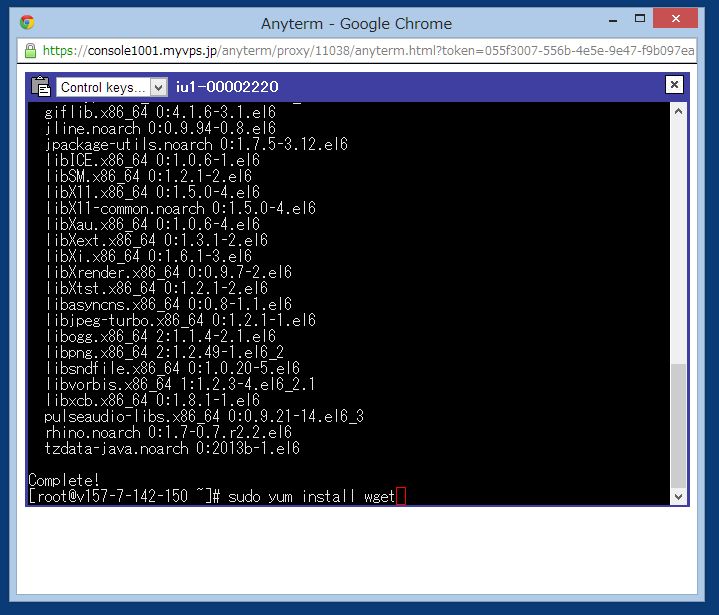Click the libsndfile.x86_64 package line
The height and width of the screenshot is (615, 719).
172,368
